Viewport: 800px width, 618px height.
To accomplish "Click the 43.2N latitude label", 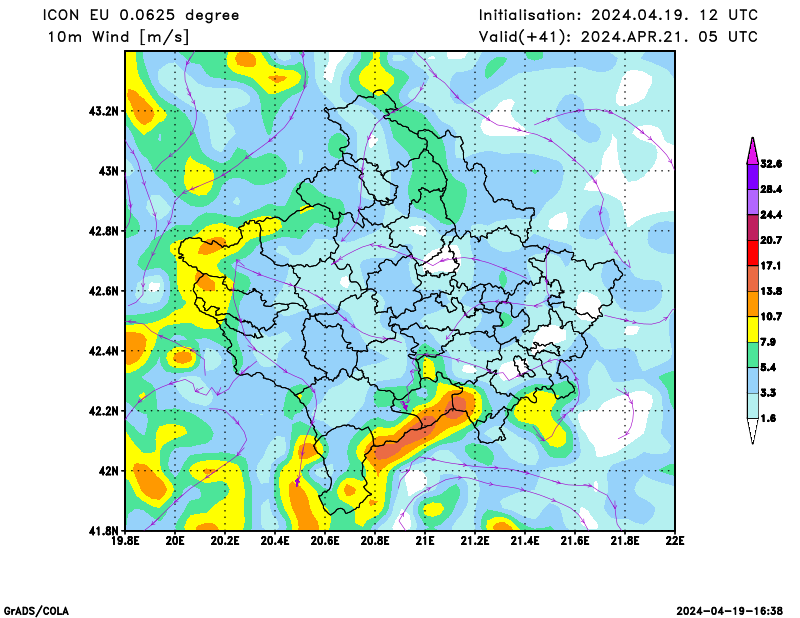I will click(x=104, y=111).
